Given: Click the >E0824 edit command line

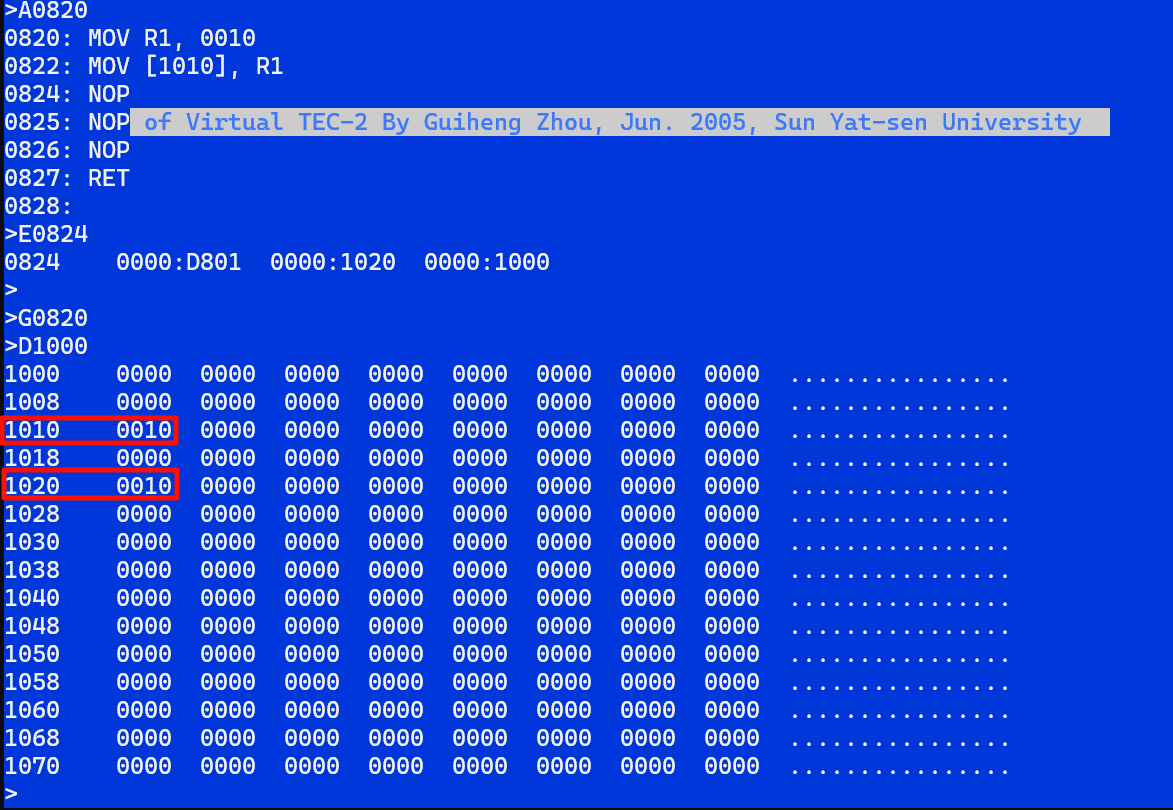Looking at the screenshot, I should click(46, 235).
